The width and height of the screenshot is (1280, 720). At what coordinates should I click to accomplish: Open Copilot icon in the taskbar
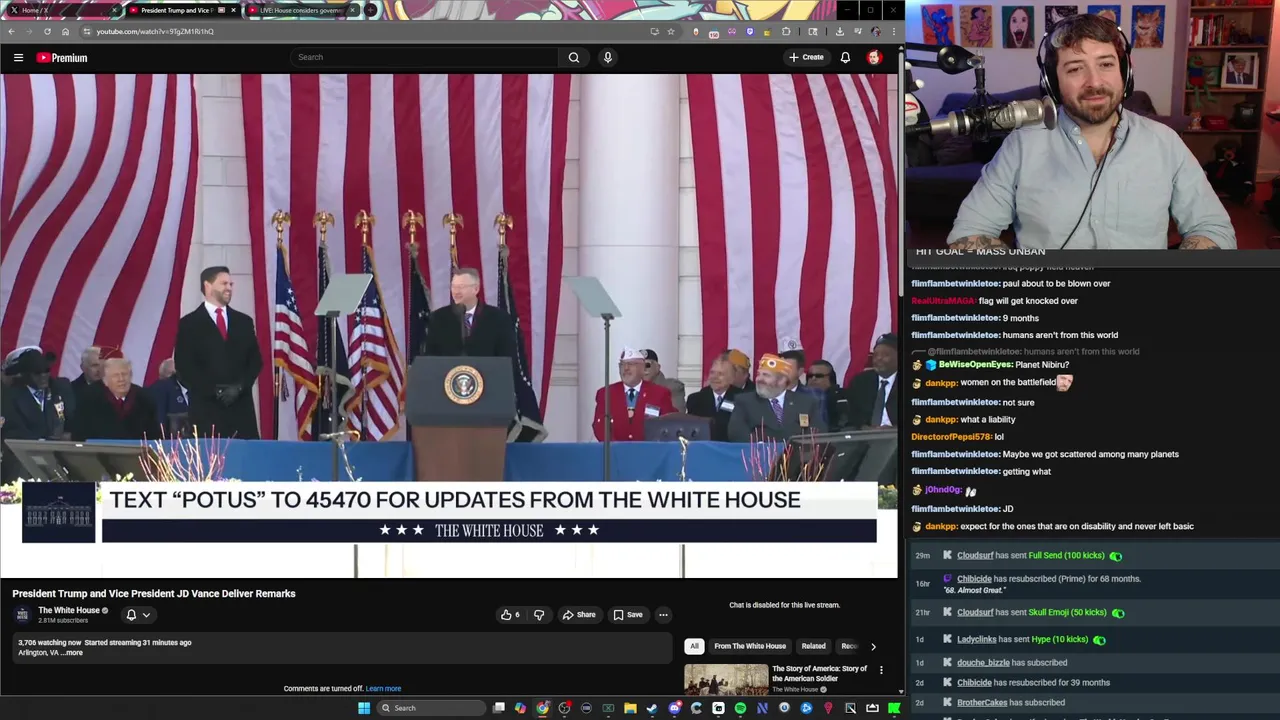520,708
